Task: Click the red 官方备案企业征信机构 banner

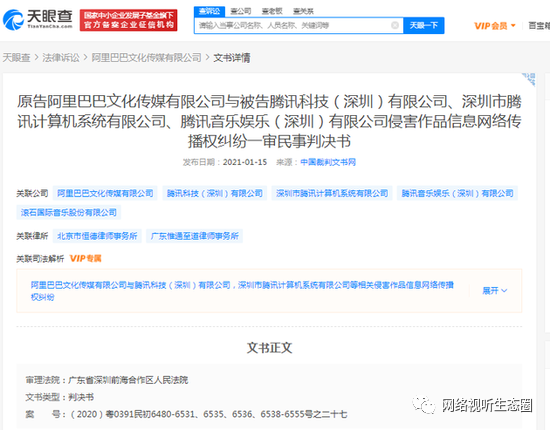Action: (128, 20)
